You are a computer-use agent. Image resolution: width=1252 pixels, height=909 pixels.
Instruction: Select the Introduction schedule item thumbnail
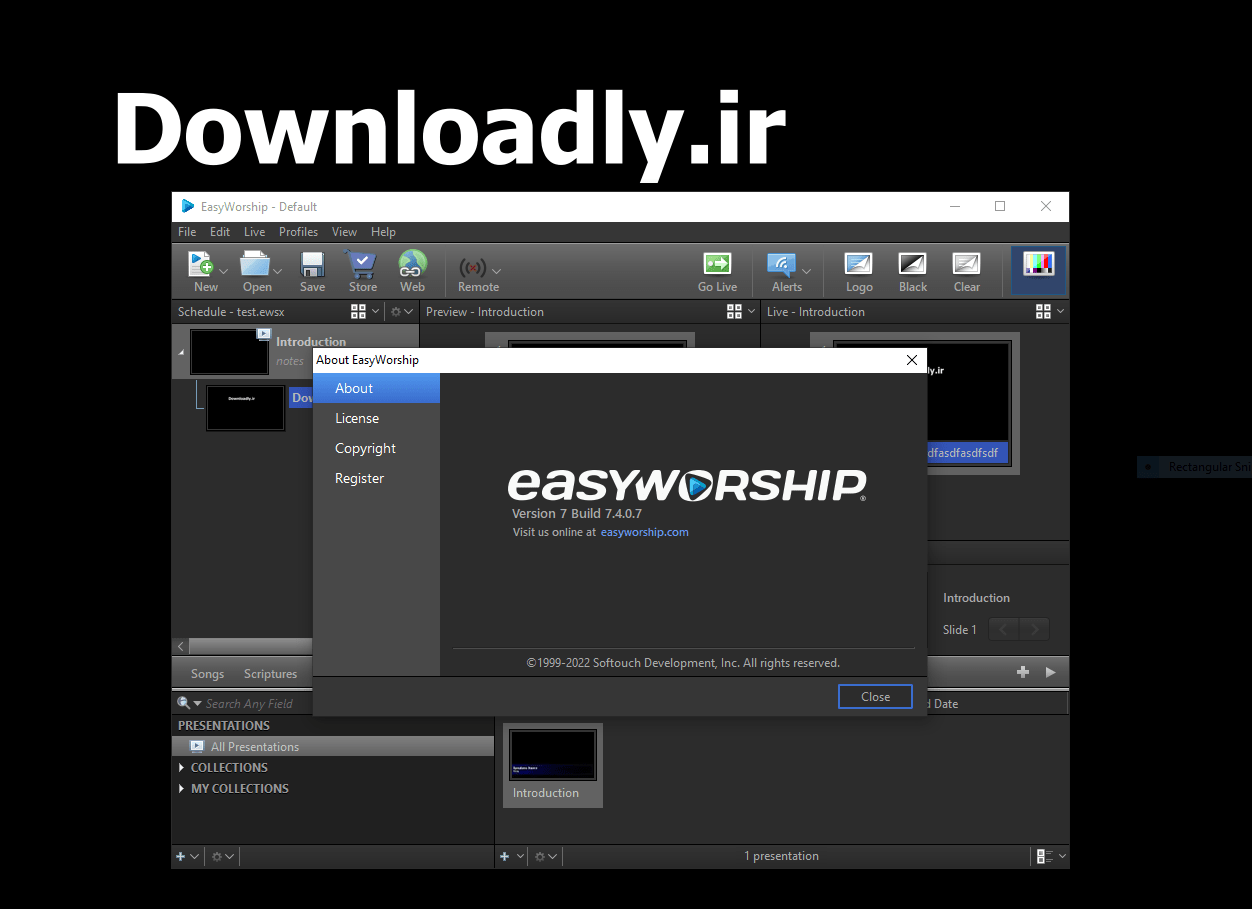pos(229,352)
